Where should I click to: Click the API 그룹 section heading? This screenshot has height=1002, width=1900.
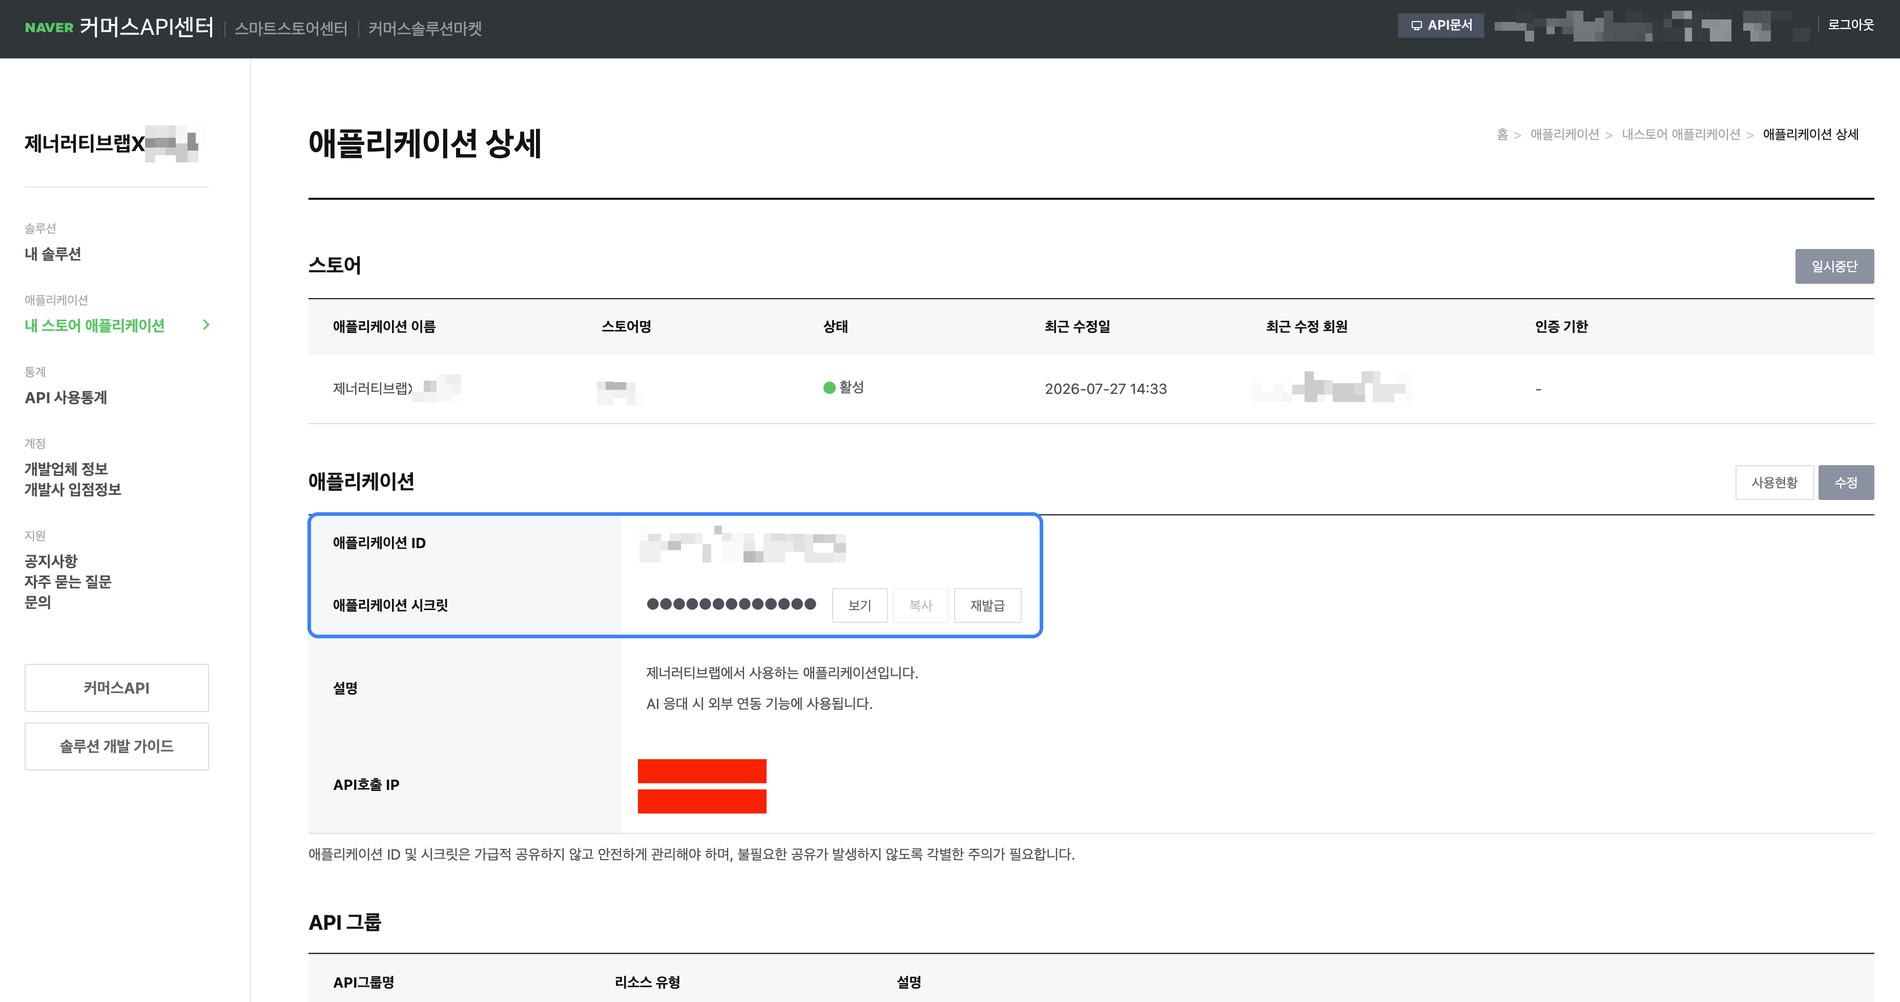(x=345, y=922)
